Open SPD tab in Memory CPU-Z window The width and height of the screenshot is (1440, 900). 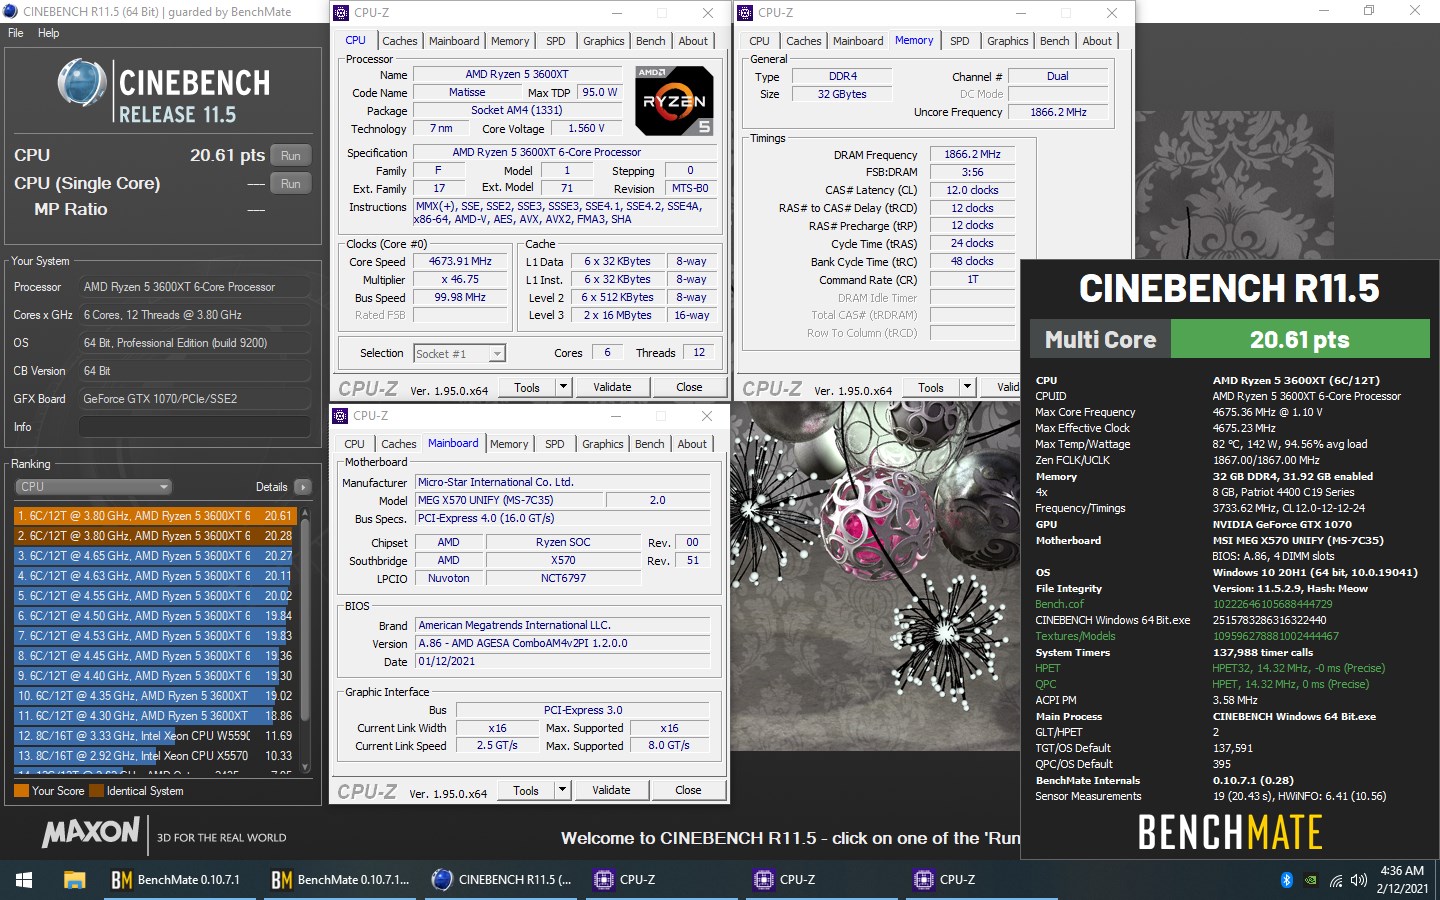(960, 41)
